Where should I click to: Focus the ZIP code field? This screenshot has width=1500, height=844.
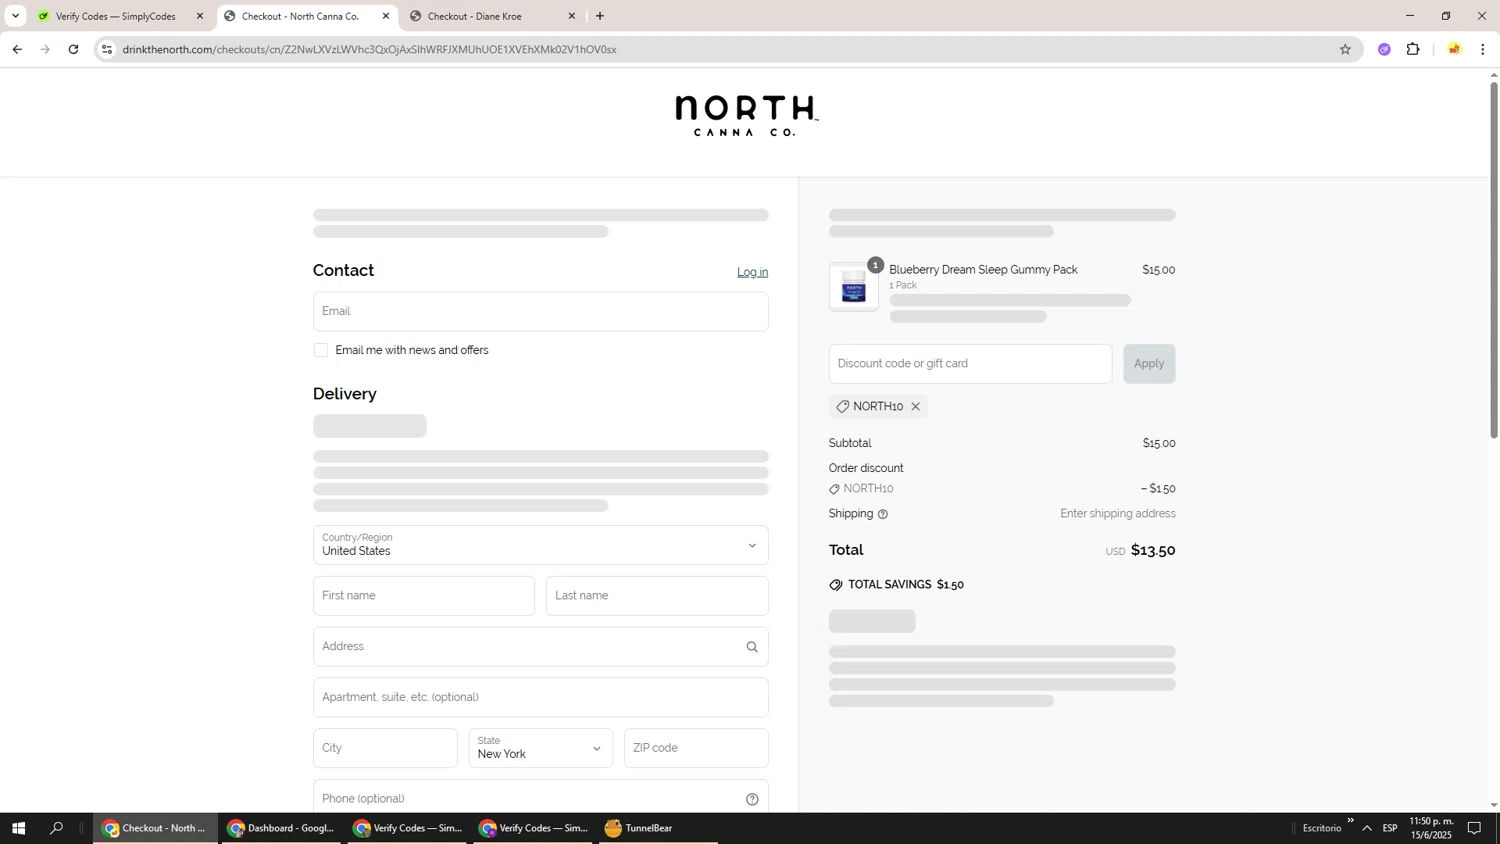[696, 748]
